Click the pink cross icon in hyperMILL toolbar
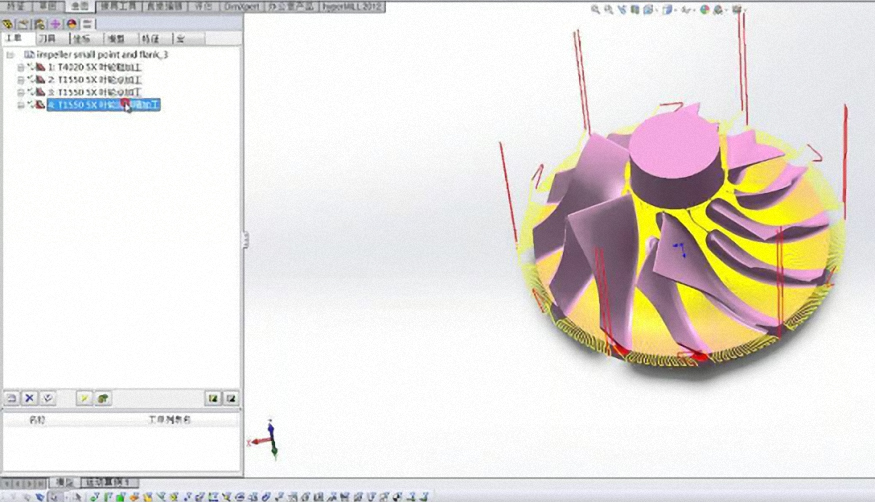Viewport: 875px width, 502px height. pyautogui.click(x=55, y=24)
